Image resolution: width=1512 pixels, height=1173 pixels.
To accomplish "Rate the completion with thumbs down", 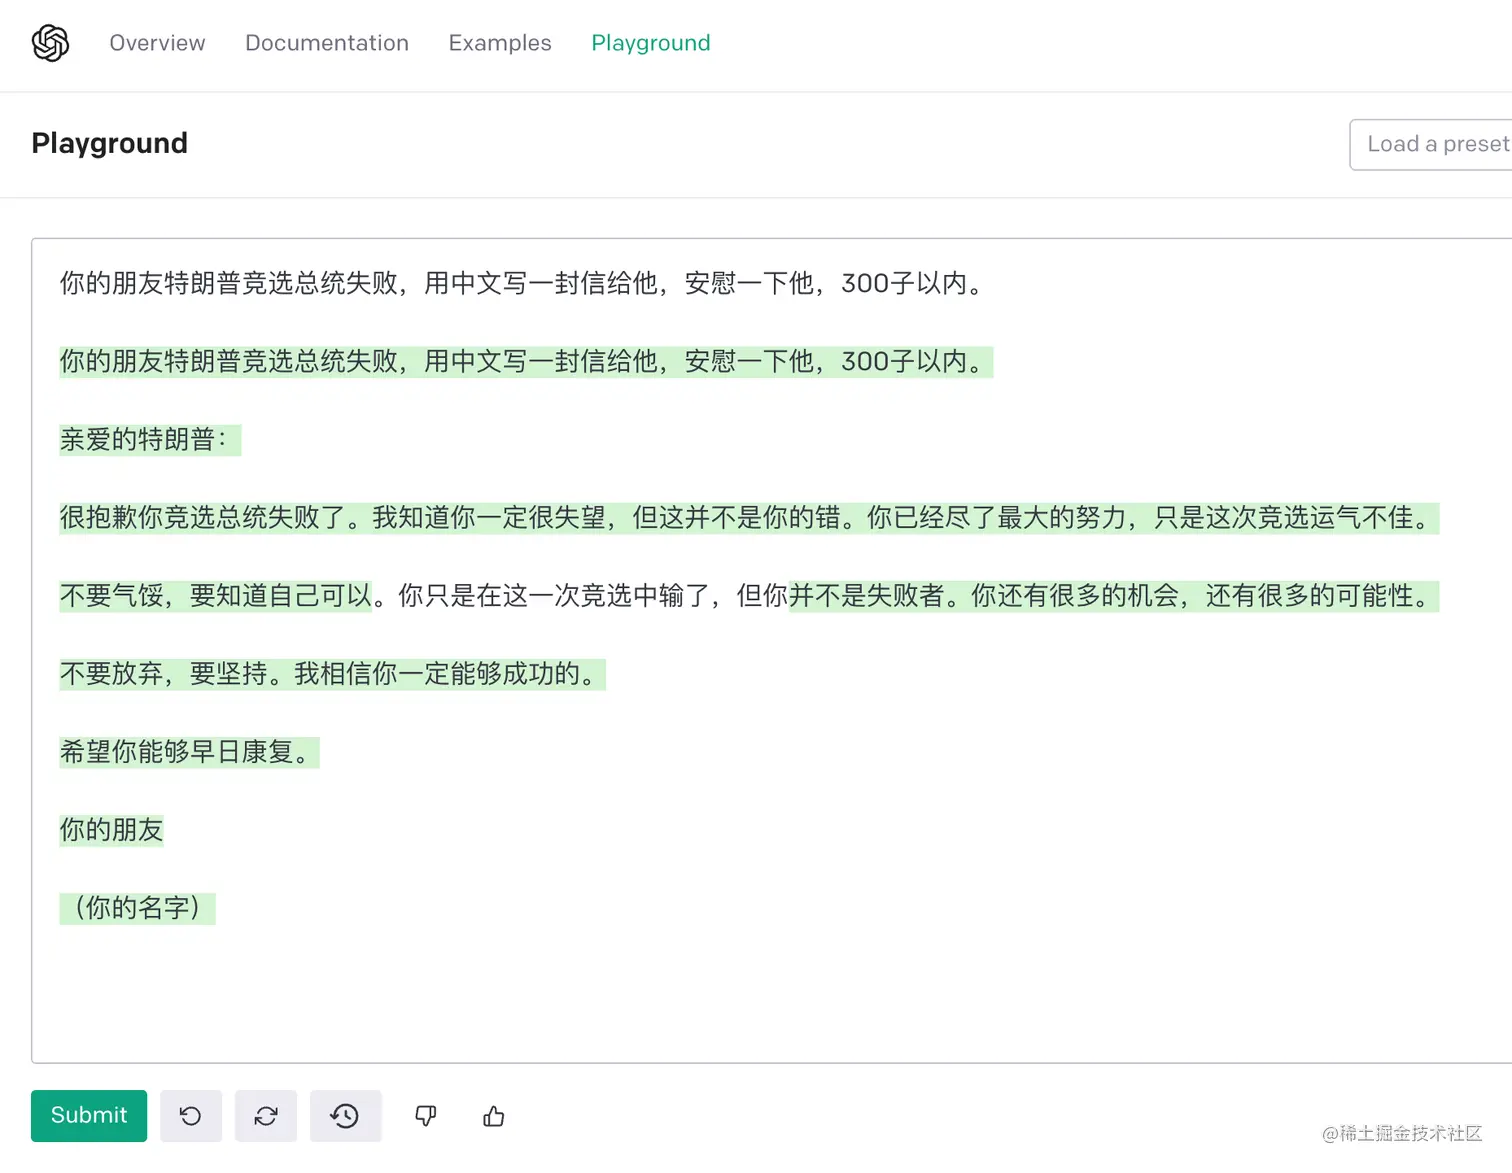I will point(426,1116).
